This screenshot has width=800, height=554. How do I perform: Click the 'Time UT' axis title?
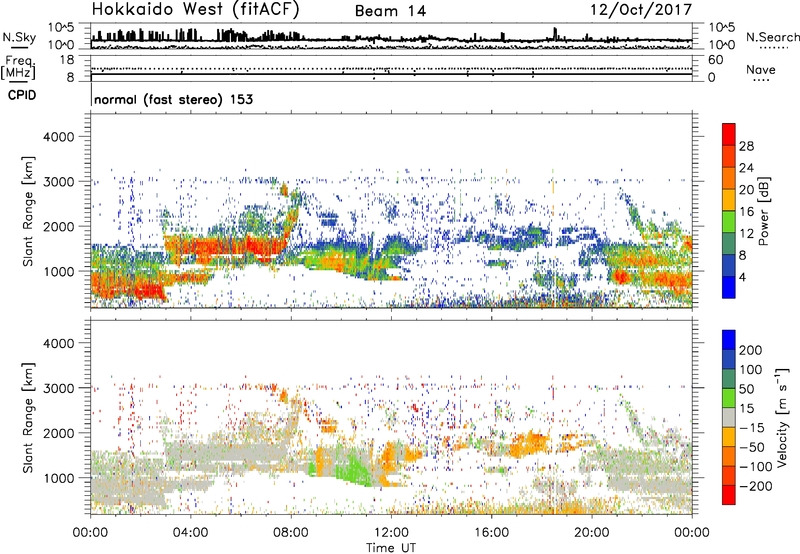(x=391, y=548)
